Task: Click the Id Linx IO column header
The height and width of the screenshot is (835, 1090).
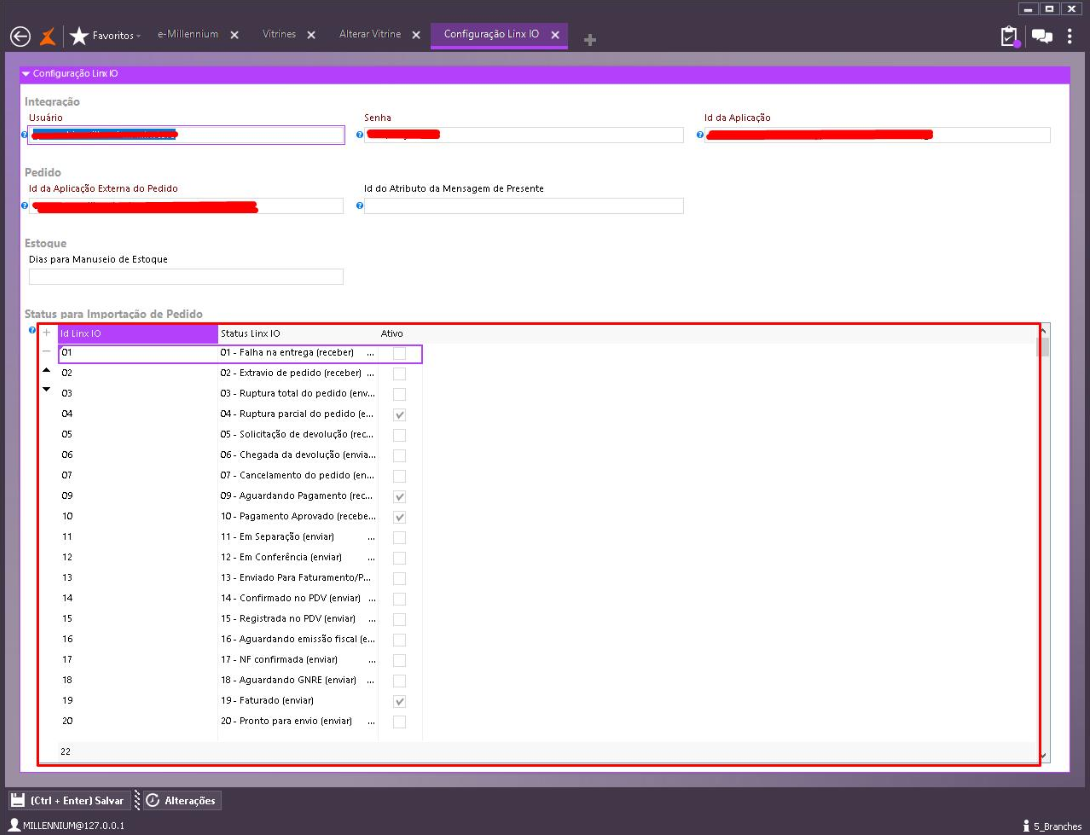Action: (138, 334)
